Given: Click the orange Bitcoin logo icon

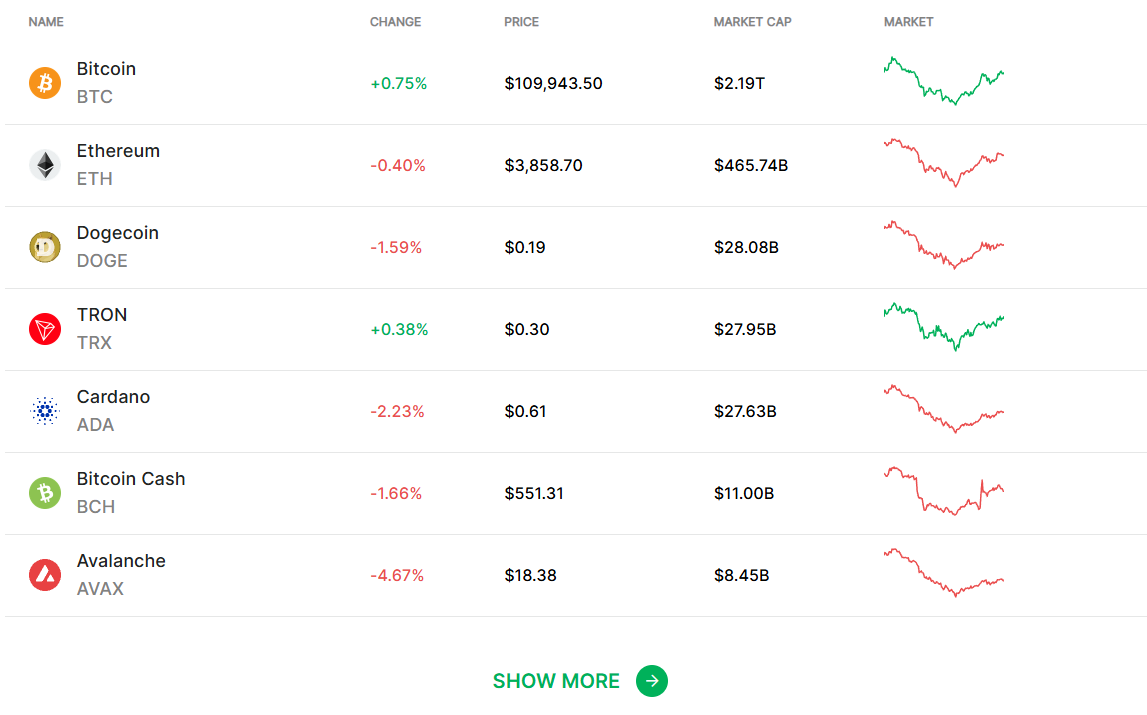Looking at the screenshot, I should (x=45, y=83).
